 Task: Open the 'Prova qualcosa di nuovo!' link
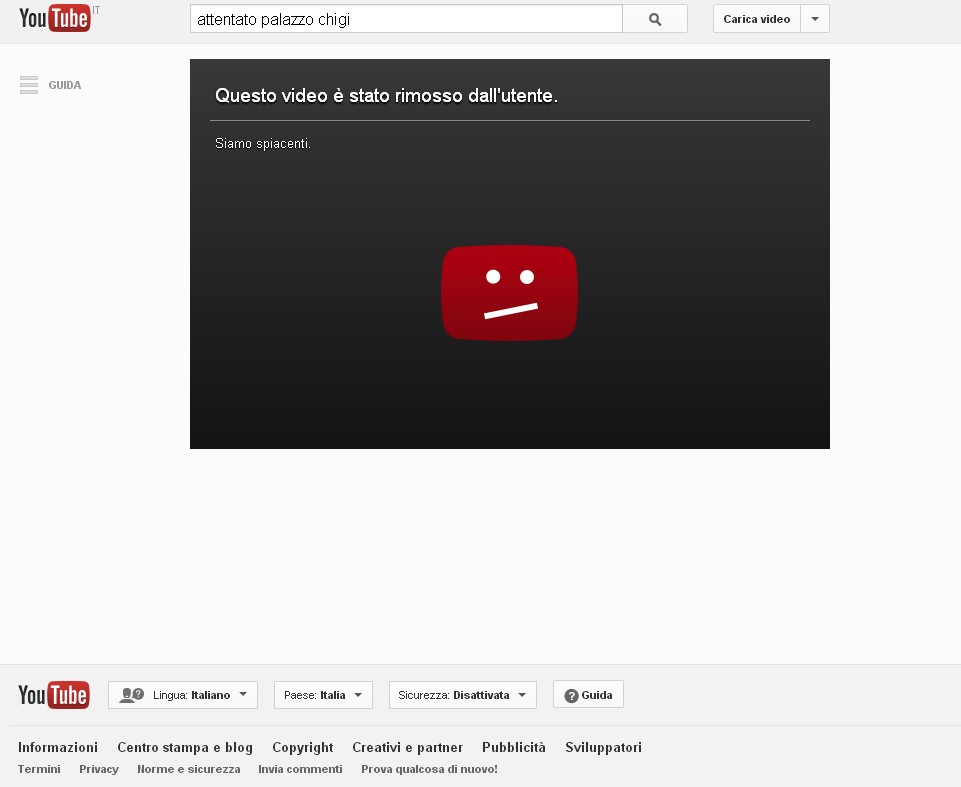[429, 769]
